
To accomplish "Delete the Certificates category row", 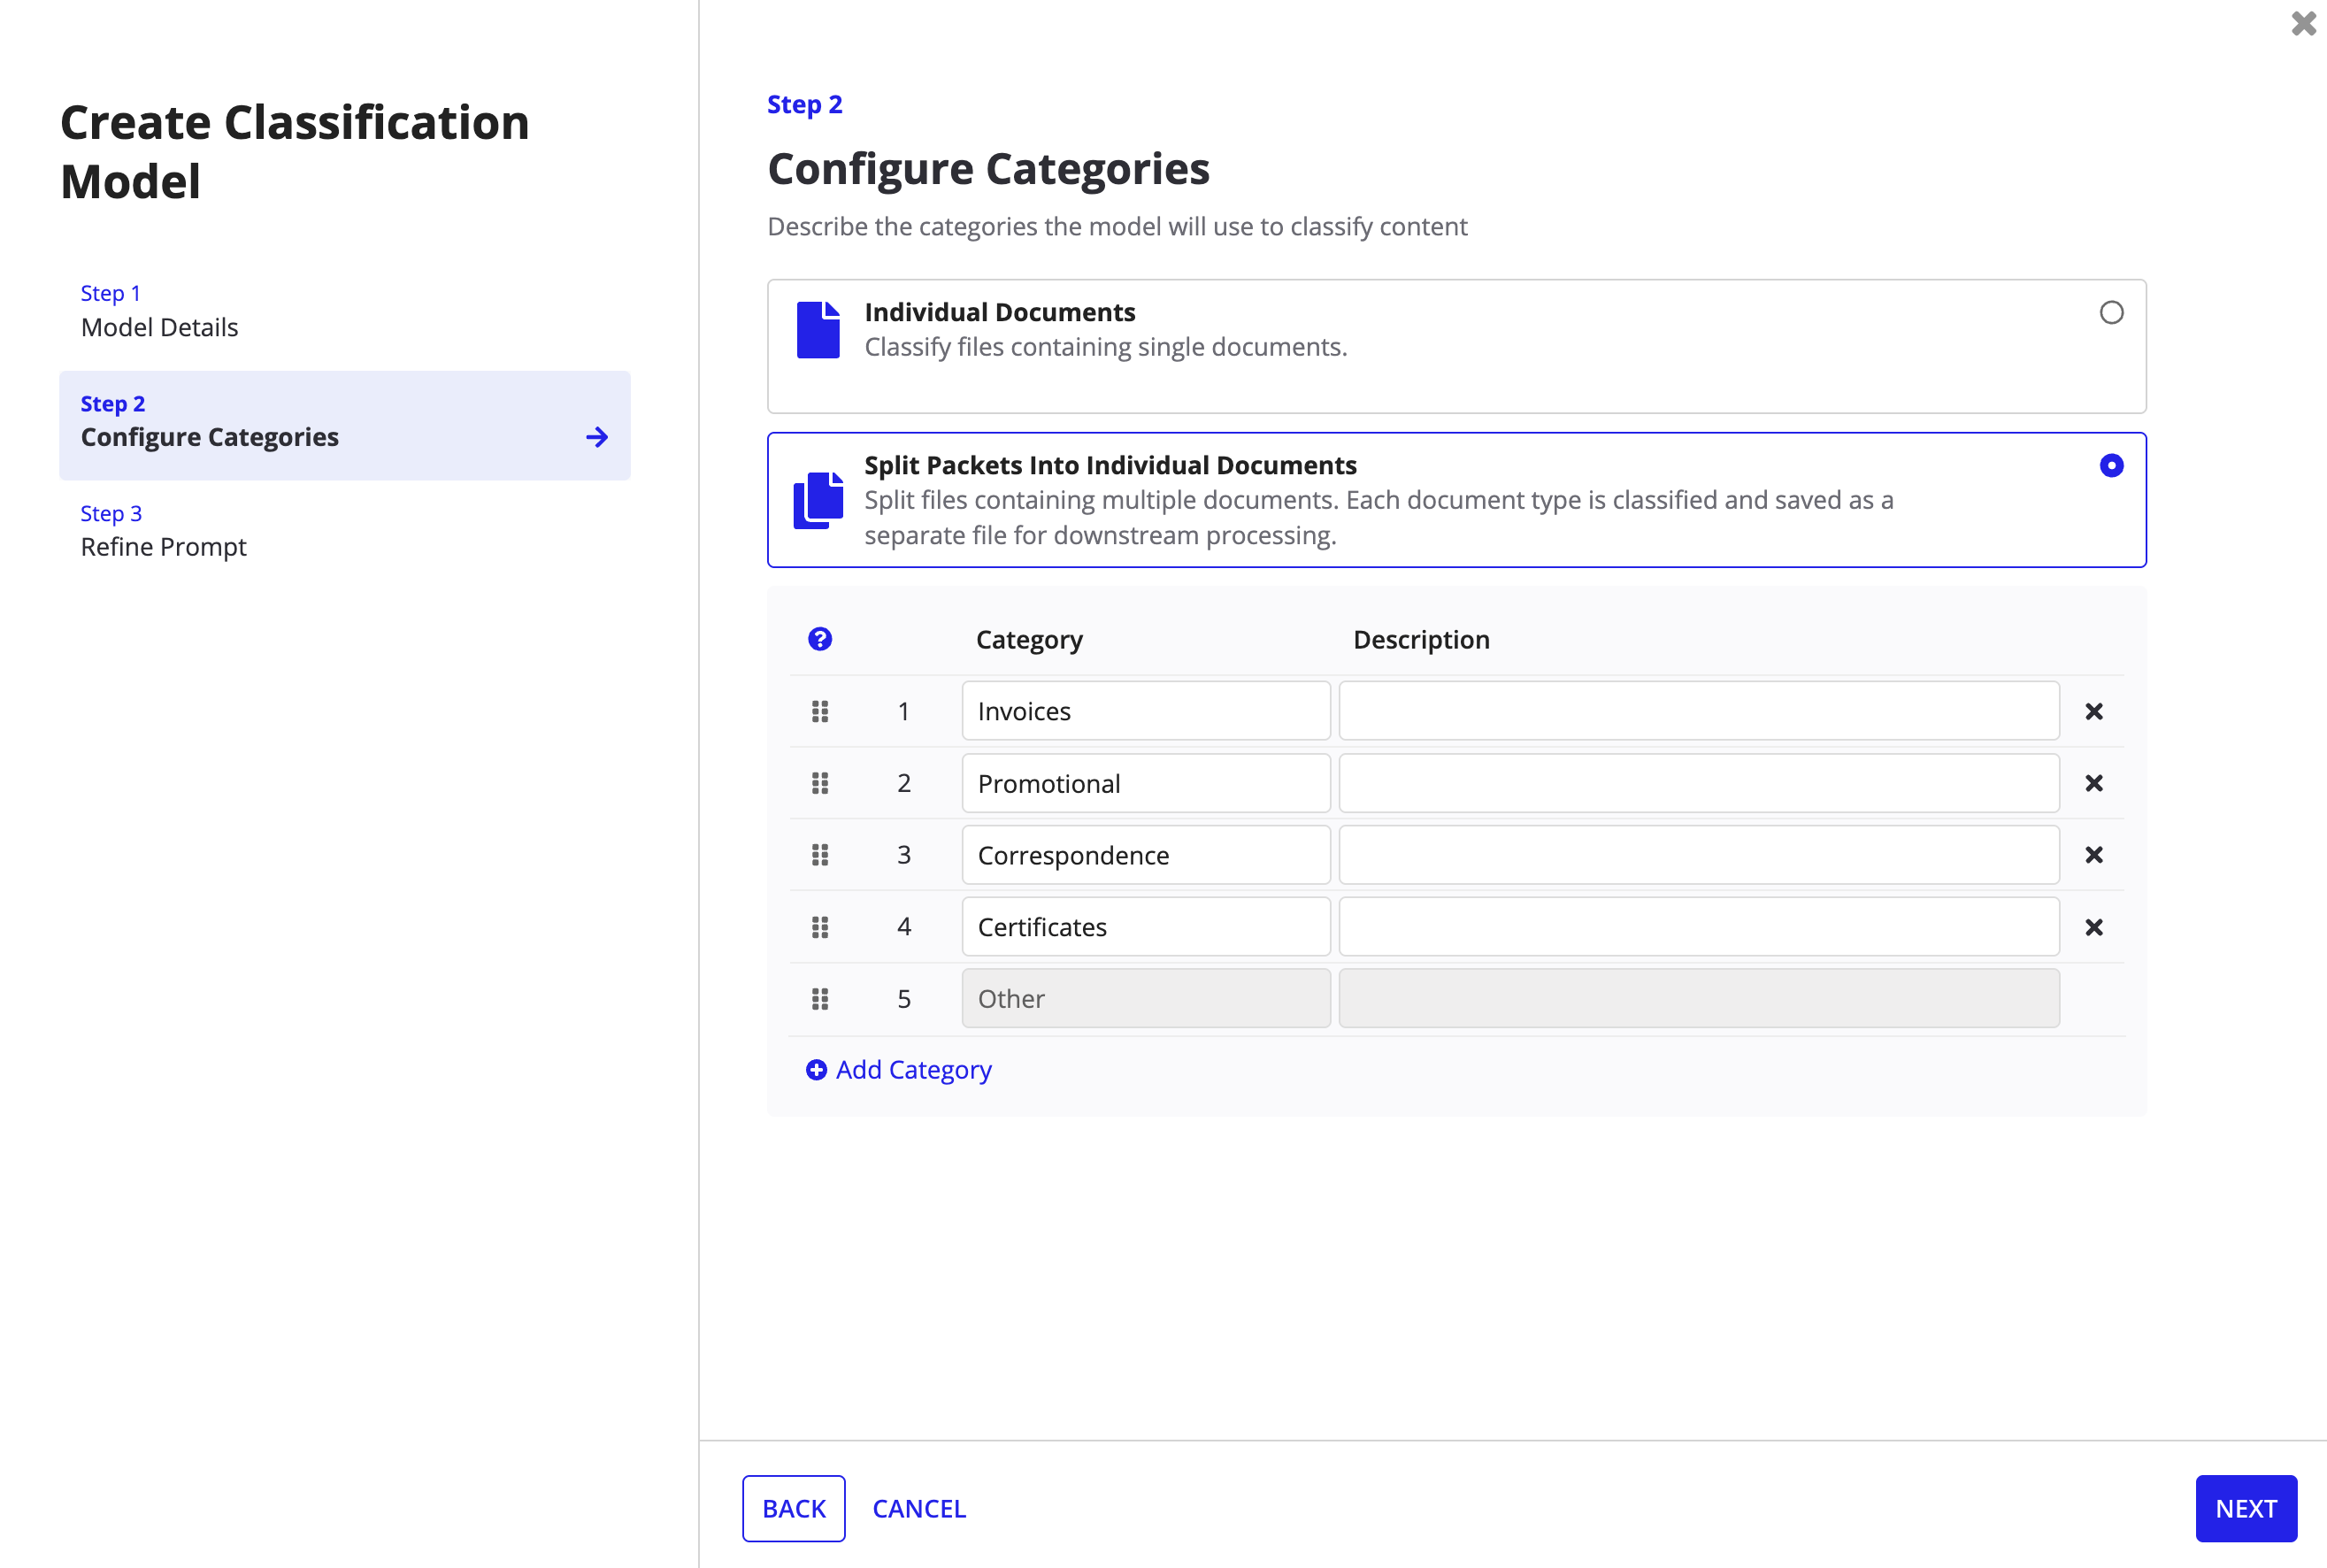I will coord(2094,927).
